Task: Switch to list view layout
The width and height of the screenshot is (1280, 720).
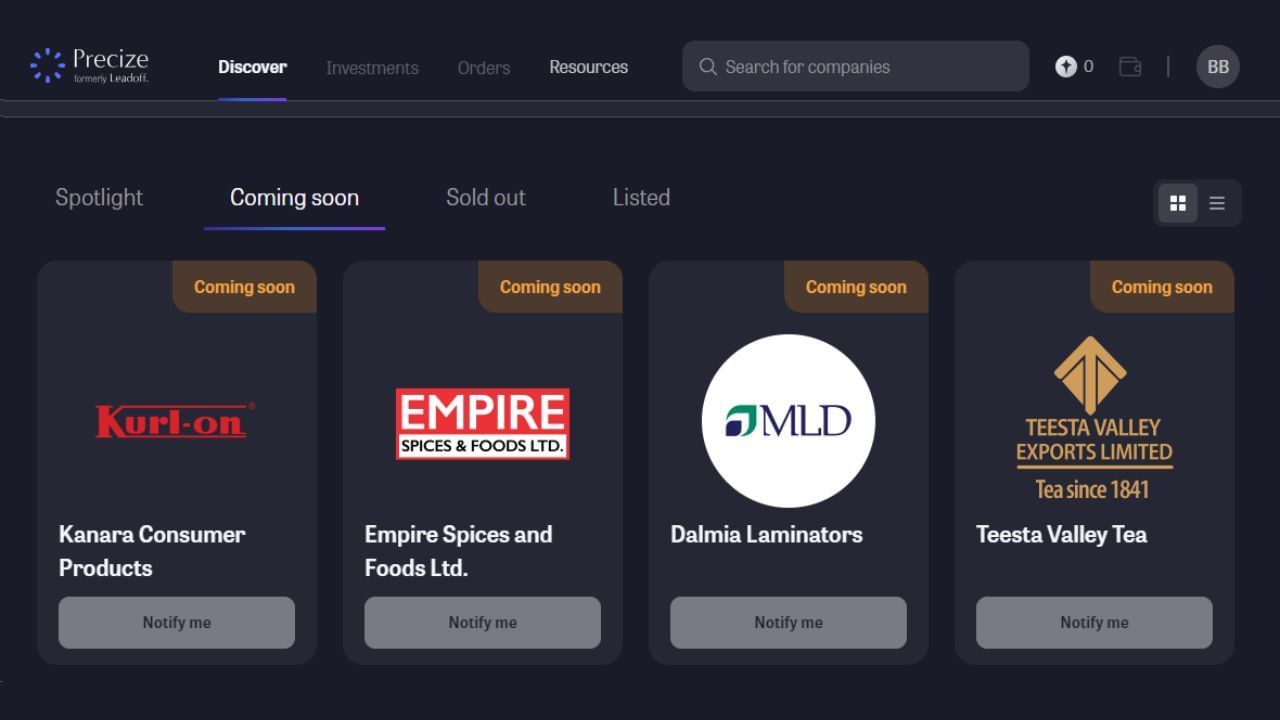Action: [1217, 203]
